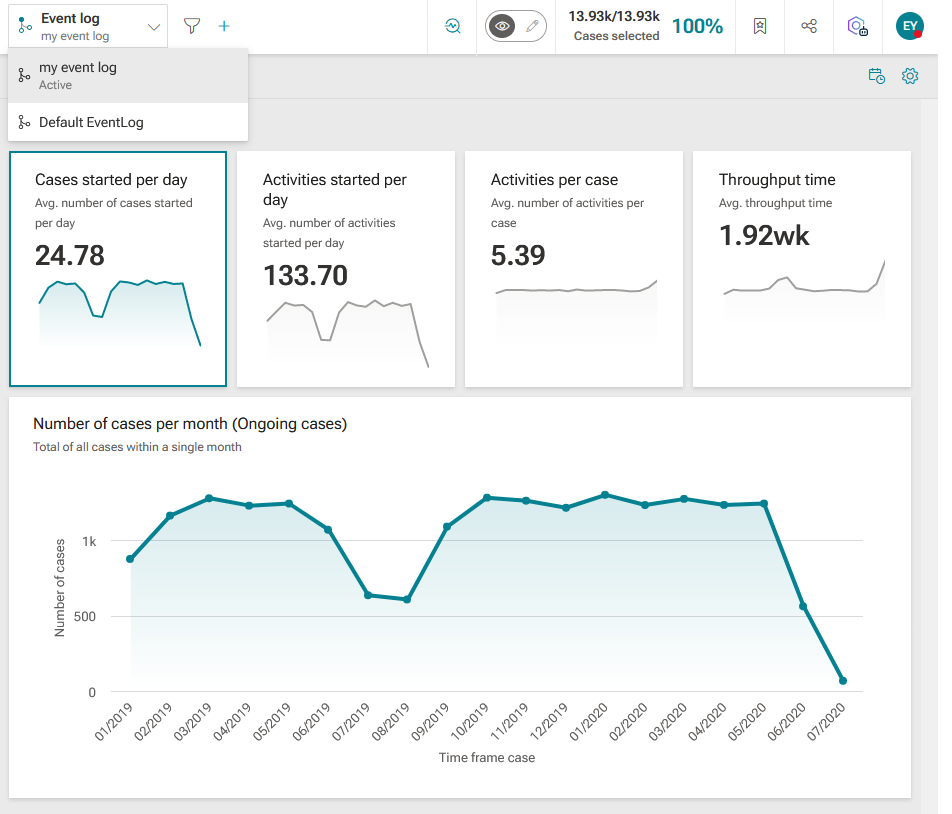The width and height of the screenshot is (952, 814).
Task: Switch to view mode eye toggle
Action: click(502, 26)
